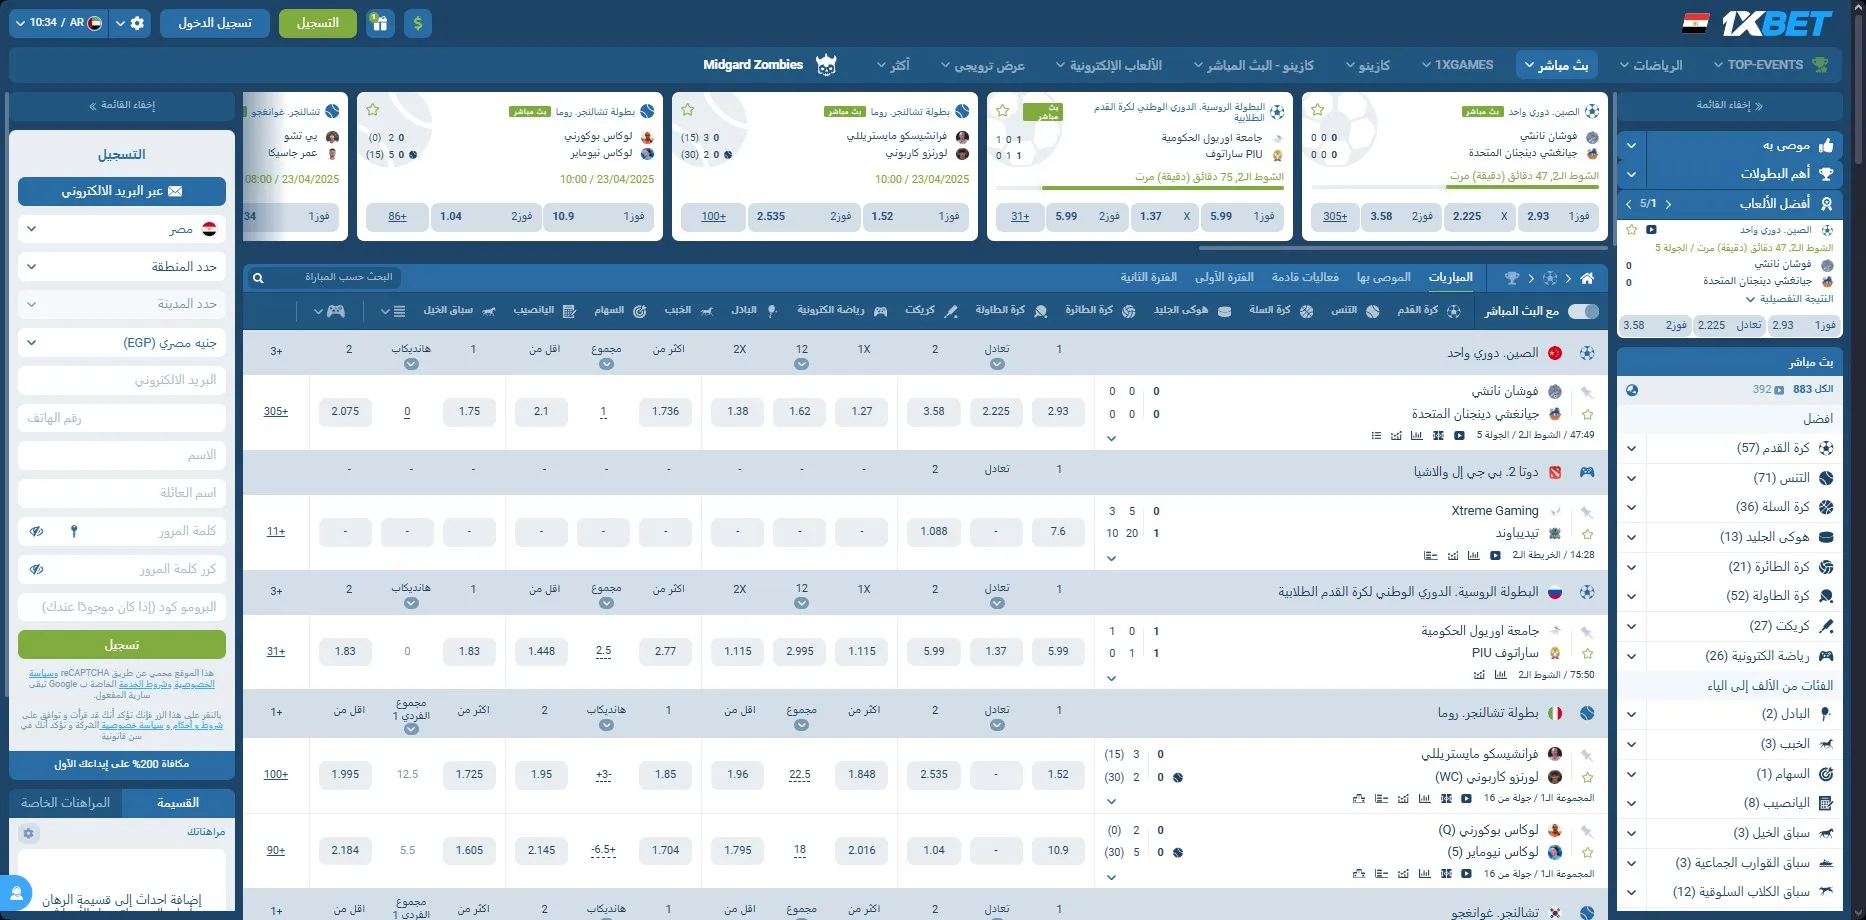
Task: Open the gamepad games filter dropdown
Action: point(329,311)
